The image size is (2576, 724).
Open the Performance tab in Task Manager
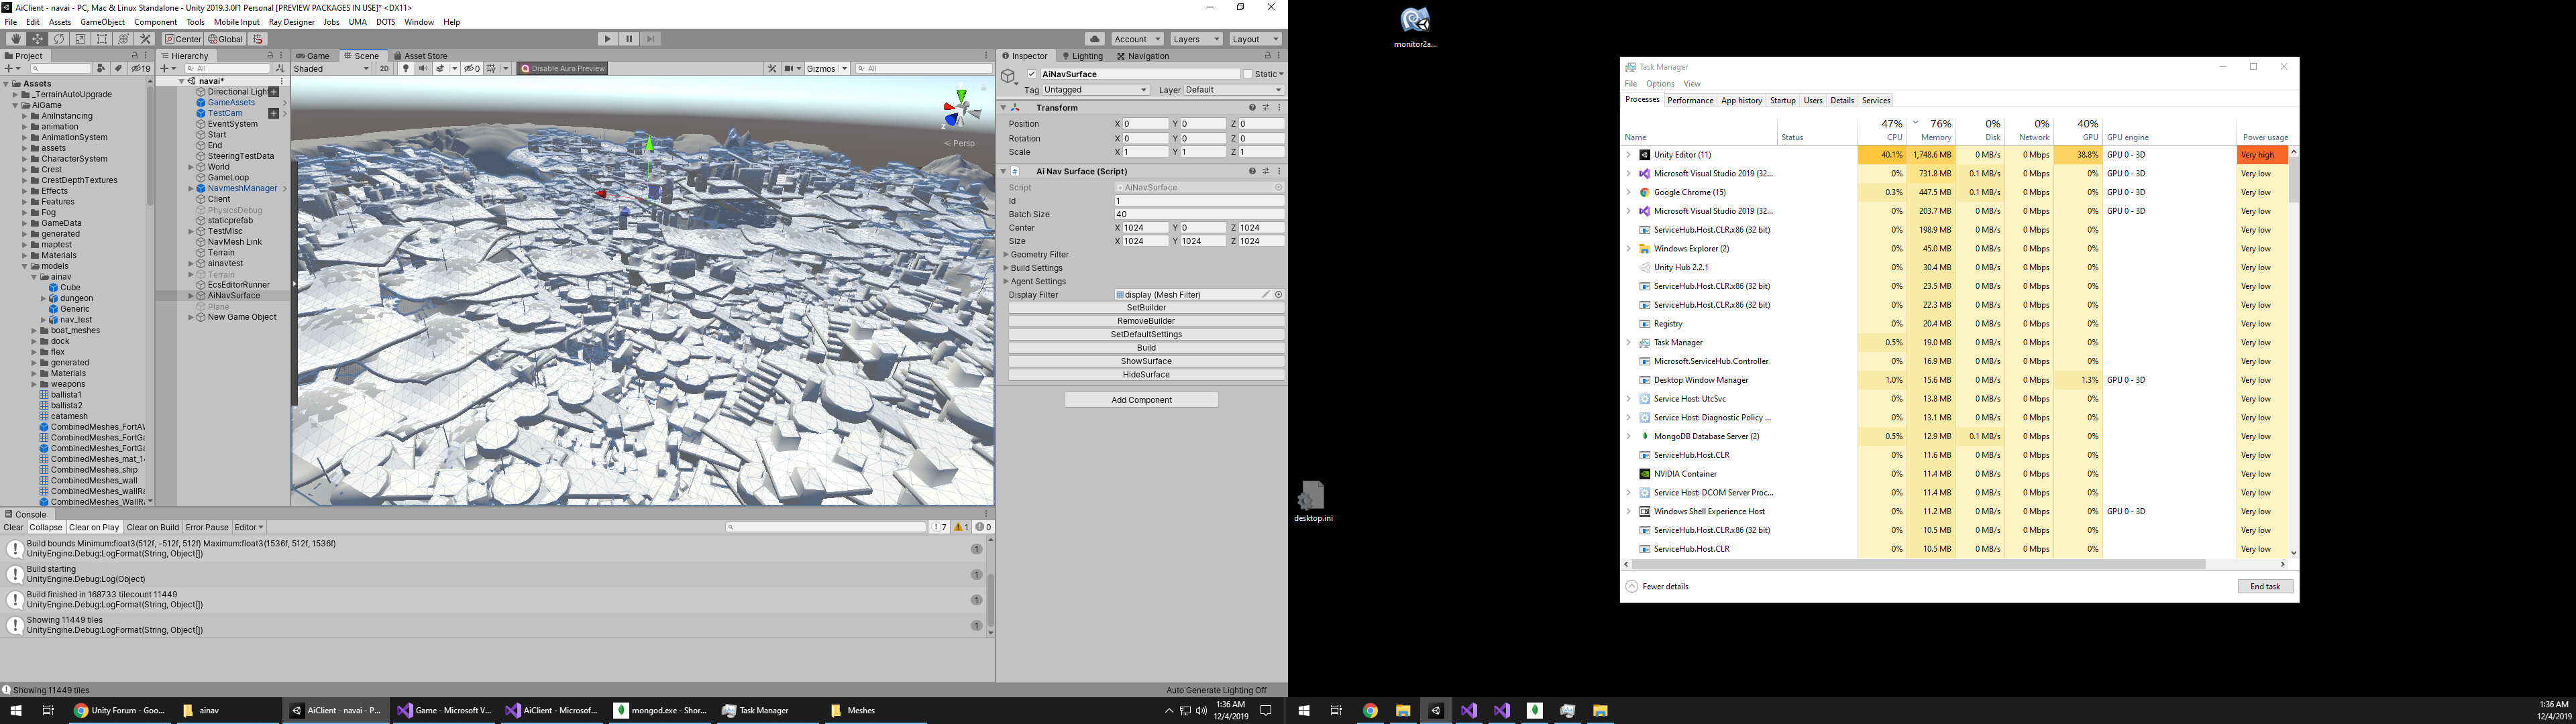coord(1690,100)
